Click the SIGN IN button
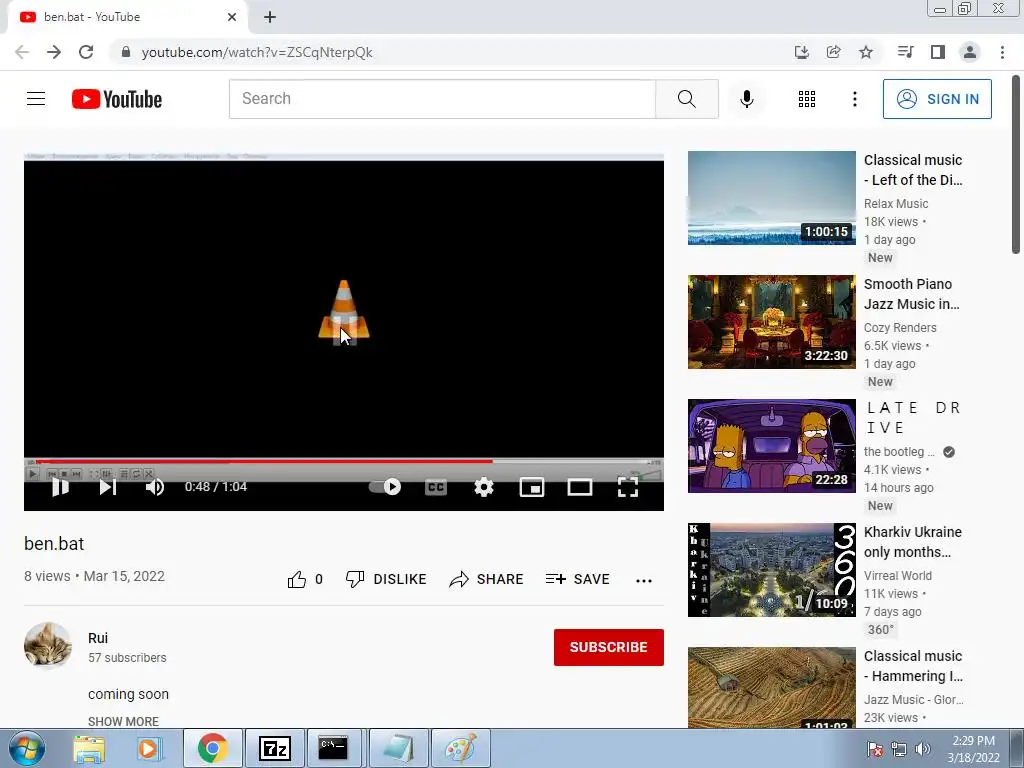The height and width of the screenshot is (768, 1024). click(x=936, y=99)
